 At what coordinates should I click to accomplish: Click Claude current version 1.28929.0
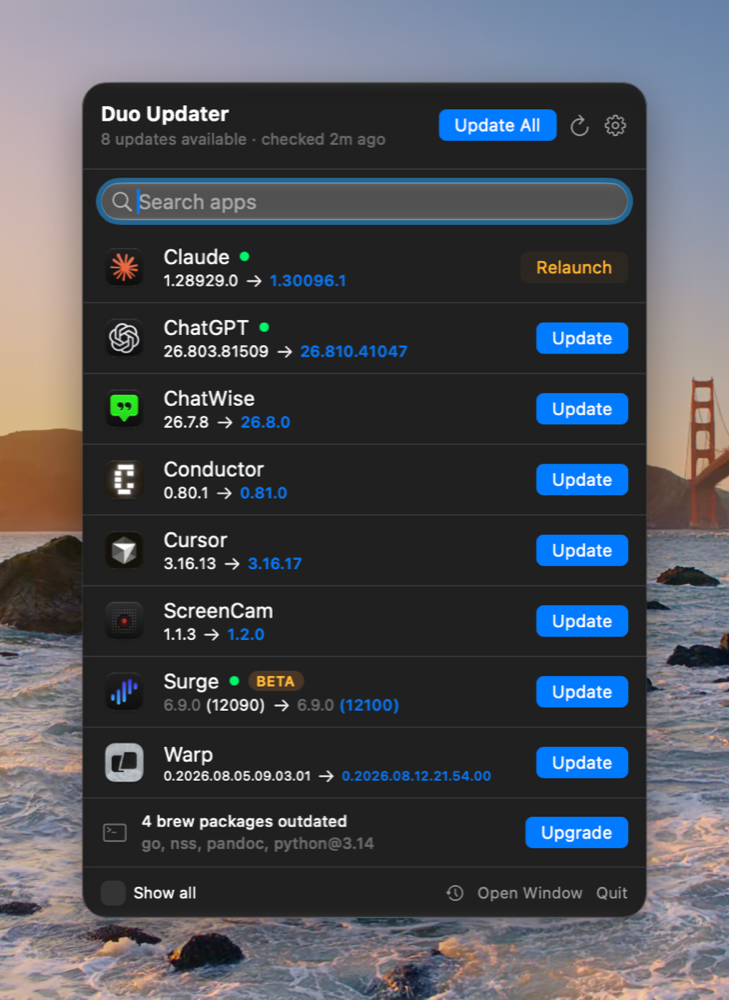pyautogui.click(x=201, y=281)
